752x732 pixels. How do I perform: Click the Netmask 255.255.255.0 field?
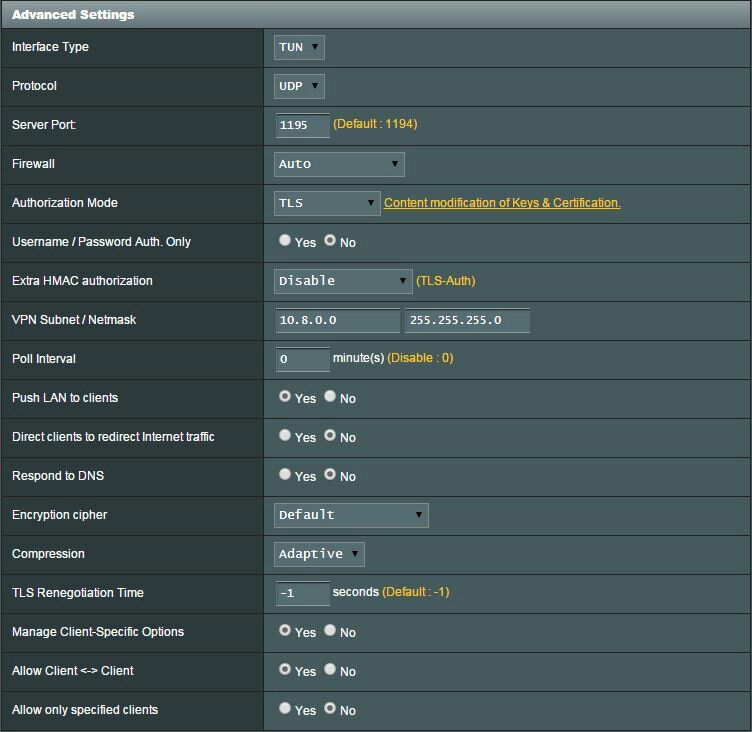click(x=468, y=320)
